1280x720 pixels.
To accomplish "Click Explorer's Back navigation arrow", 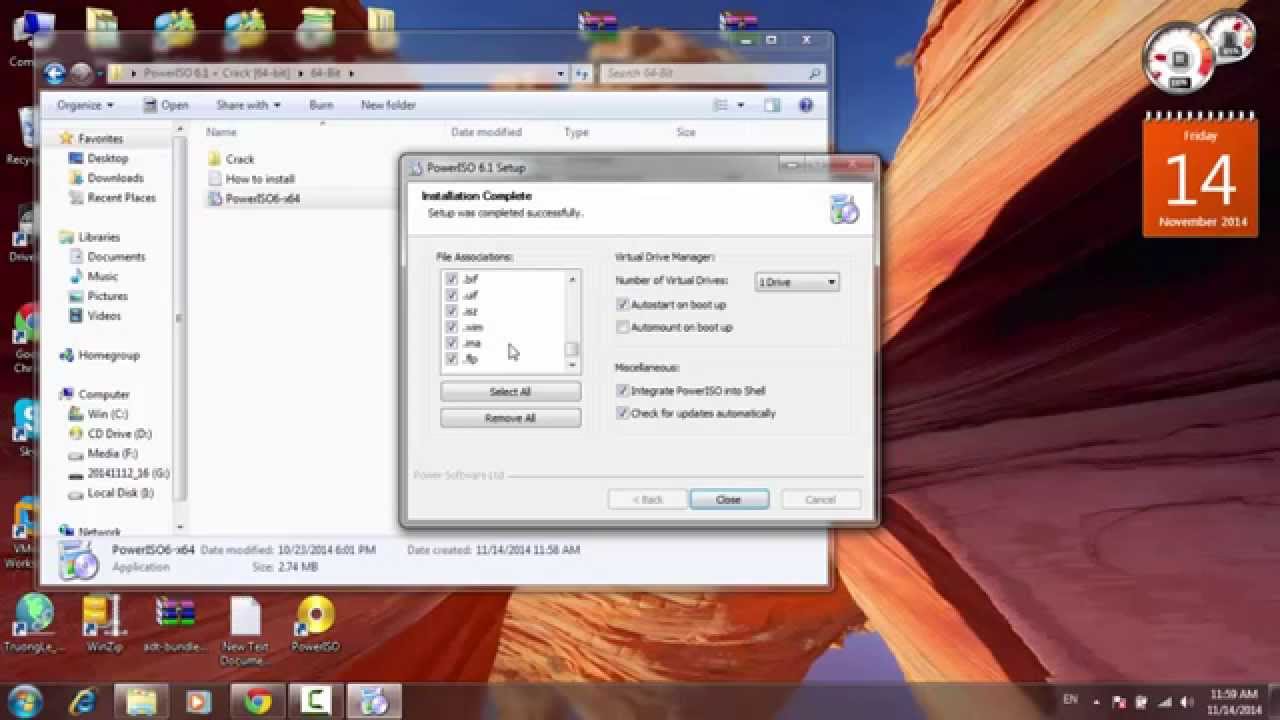I will pos(55,73).
